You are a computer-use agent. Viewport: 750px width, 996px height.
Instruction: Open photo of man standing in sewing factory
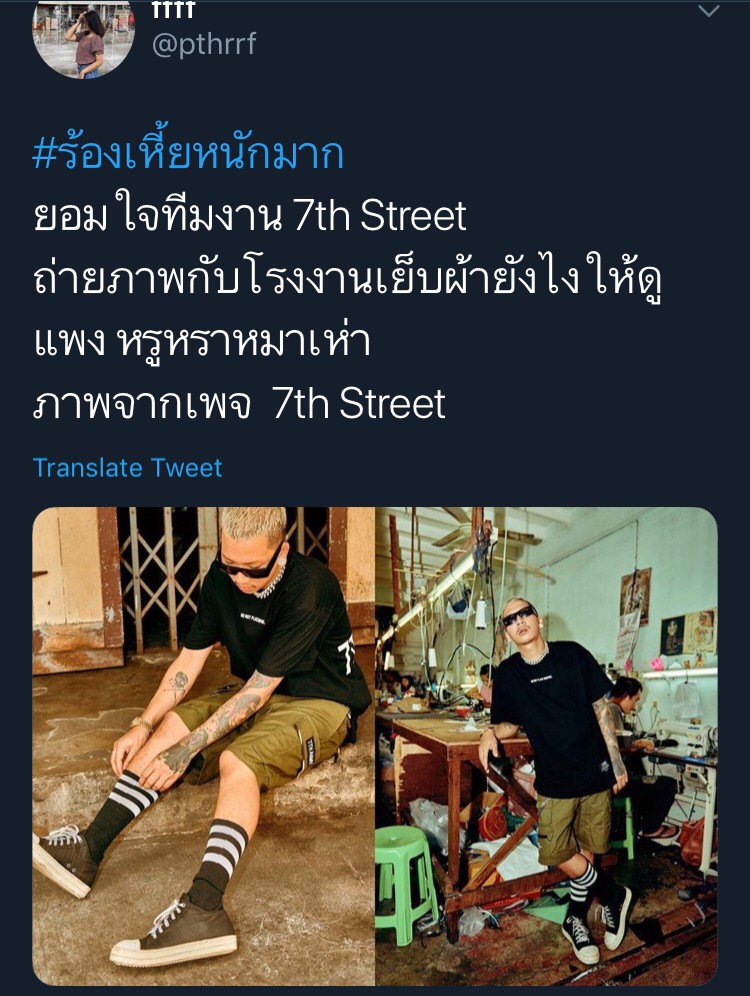click(547, 746)
